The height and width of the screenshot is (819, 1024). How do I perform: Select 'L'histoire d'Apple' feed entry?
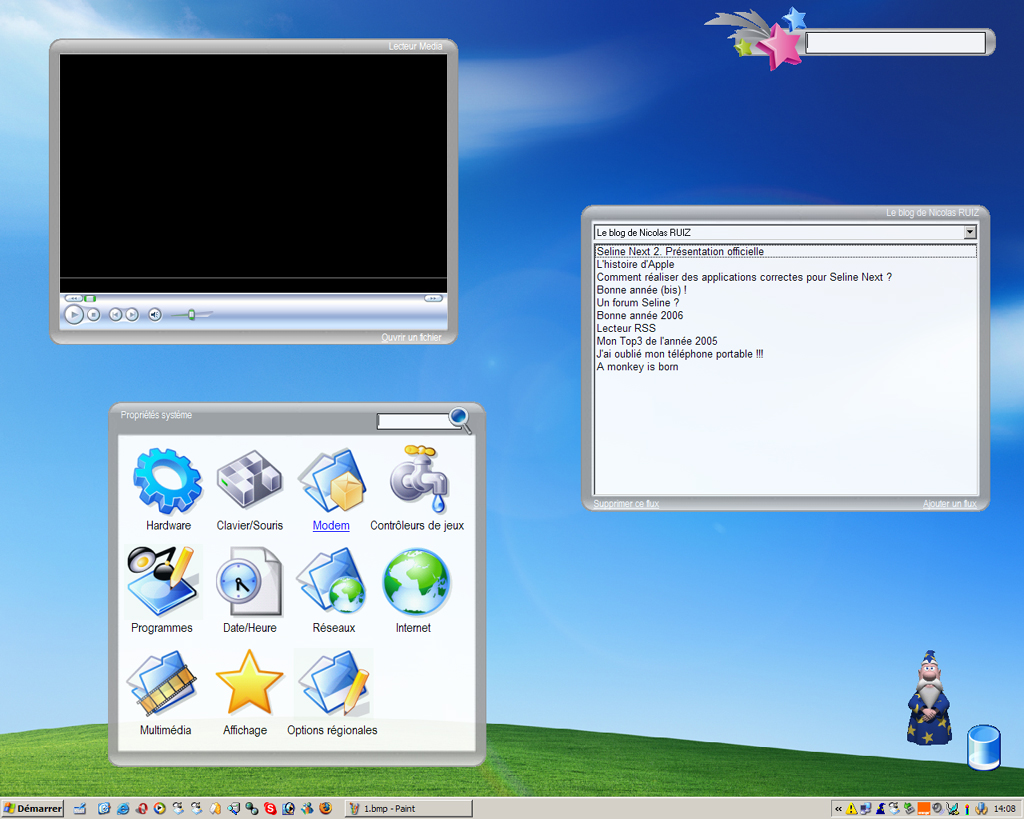point(635,265)
